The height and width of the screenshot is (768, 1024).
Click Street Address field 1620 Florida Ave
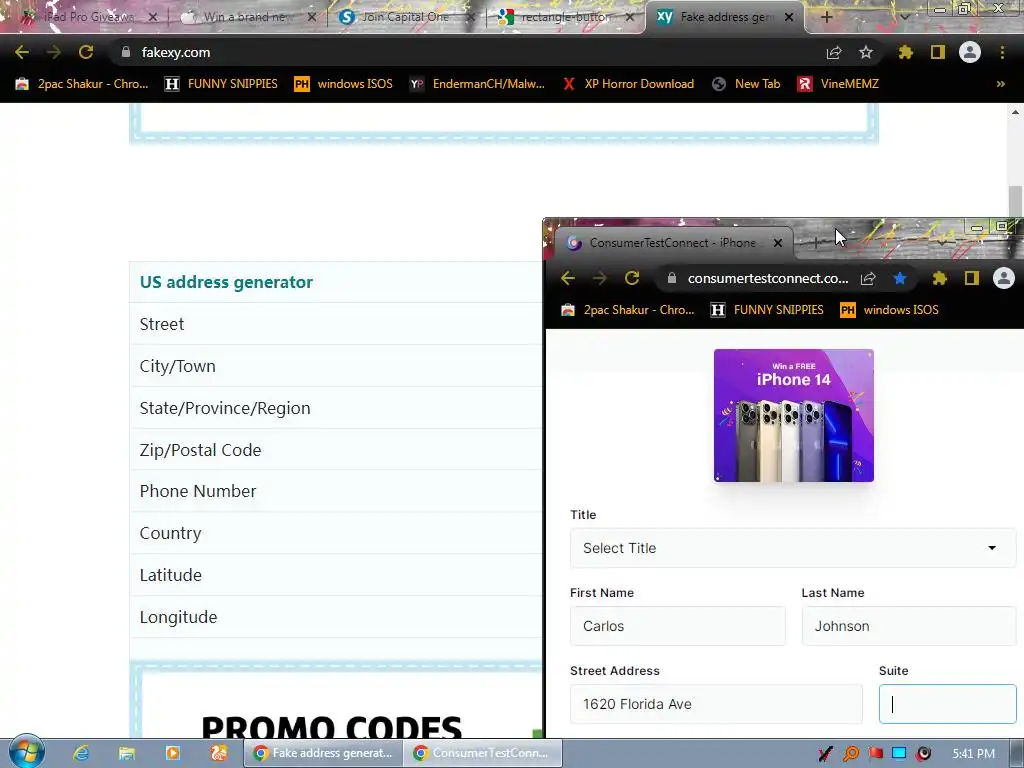click(x=716, y=704)
